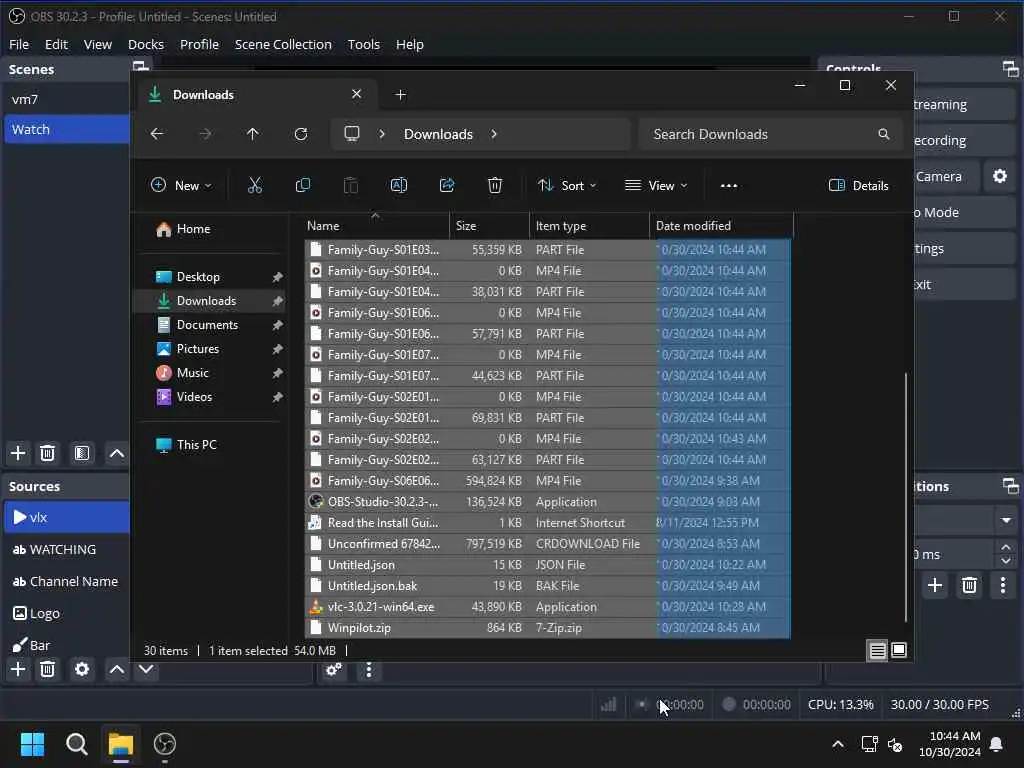The width and height of the screenshot is (1024, 768).
Task: Click the Copy icon in Explorer toolbar
Action: click(x=303, y=185)
